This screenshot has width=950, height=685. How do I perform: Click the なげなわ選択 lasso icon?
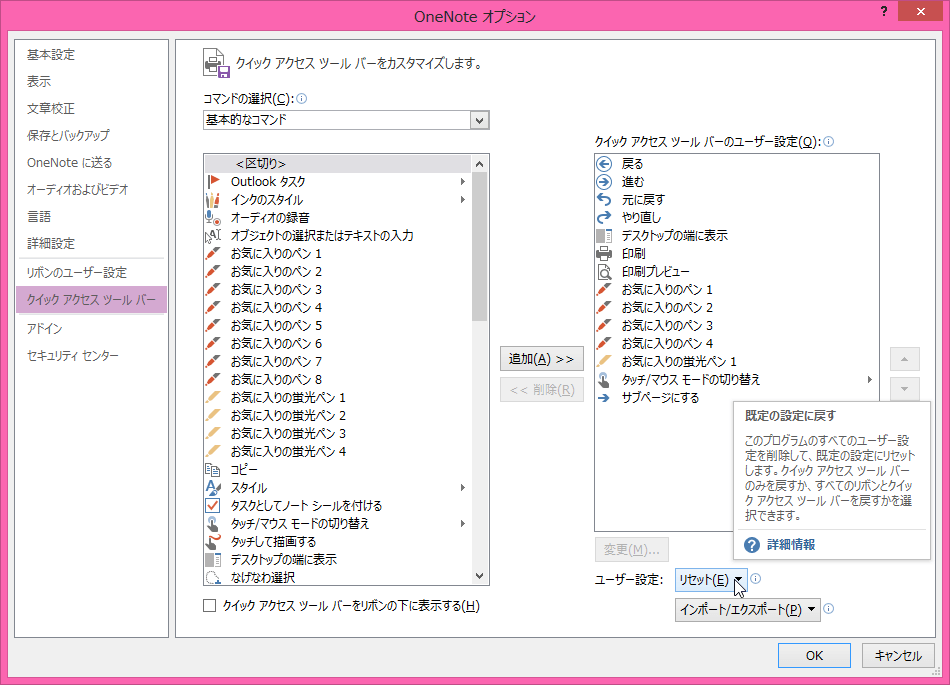click(213, 577)
